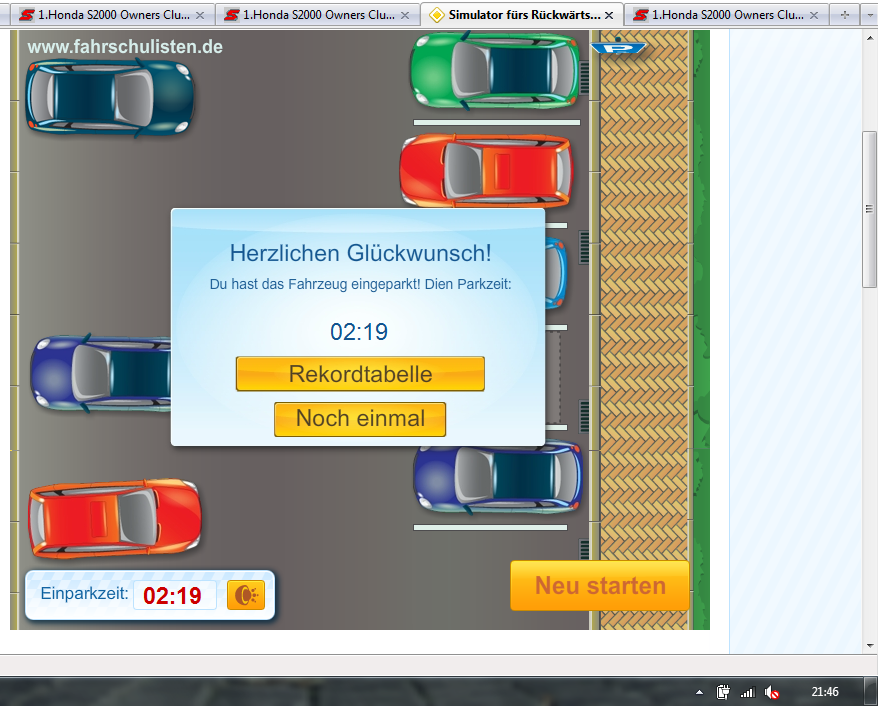Click the battery power icon in tray
The width and height of the screenshot is (880, 707).
pyautogui.click(x=724, y=692)
